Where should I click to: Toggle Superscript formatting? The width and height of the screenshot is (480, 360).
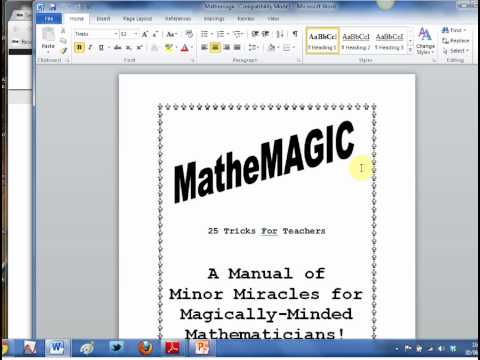(x=140, y=47)
